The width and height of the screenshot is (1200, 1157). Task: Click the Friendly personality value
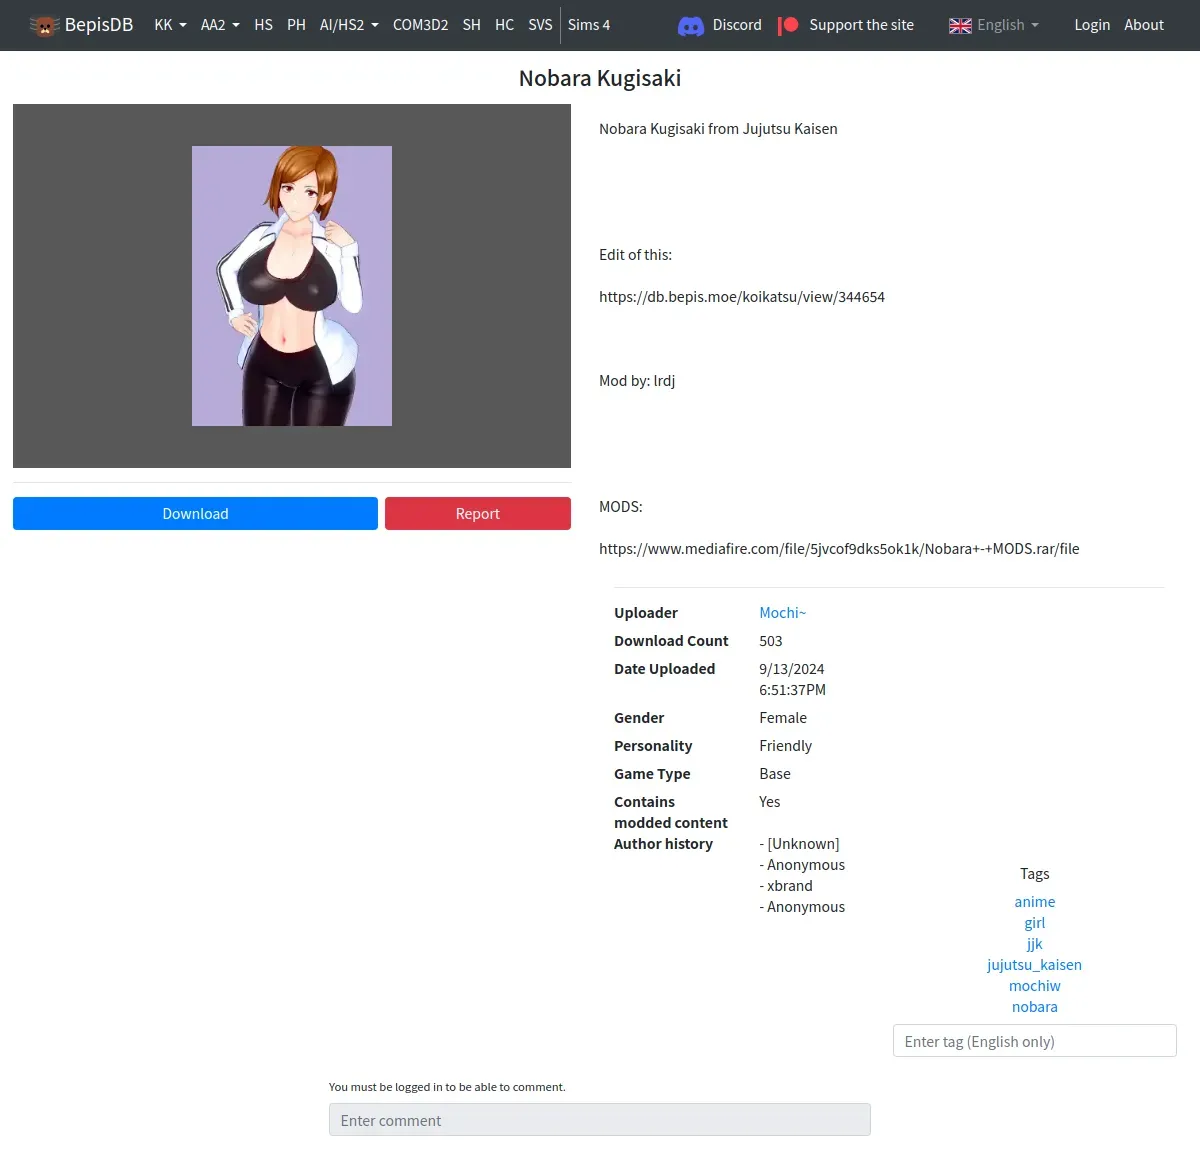tap(786, 746)
